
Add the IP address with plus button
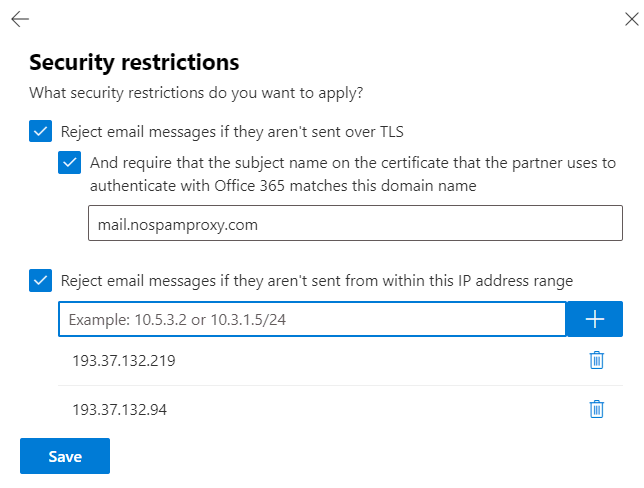[x=594, y=319]
